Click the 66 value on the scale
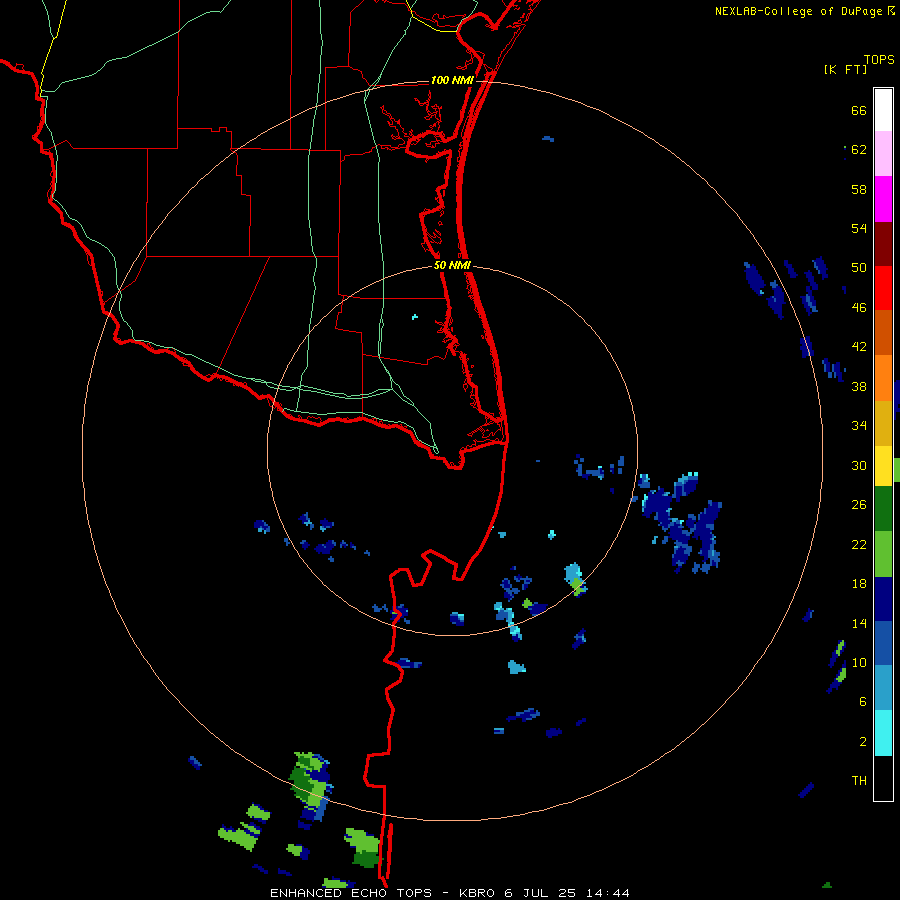 point(859,110)
